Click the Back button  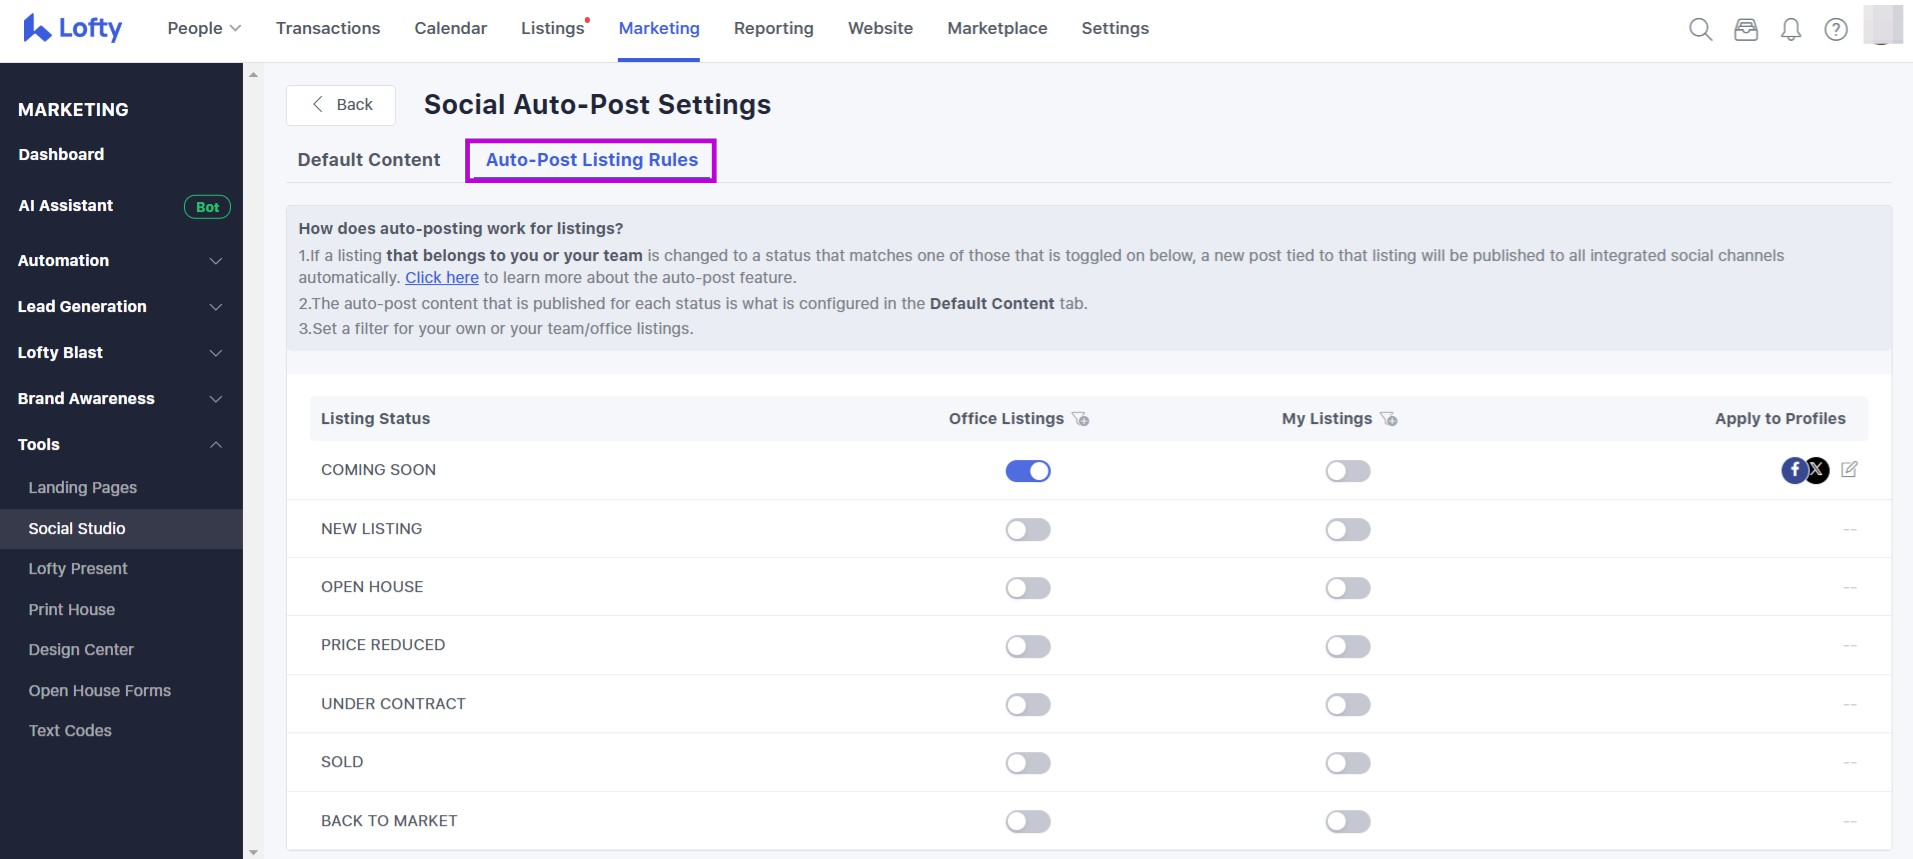341,105
